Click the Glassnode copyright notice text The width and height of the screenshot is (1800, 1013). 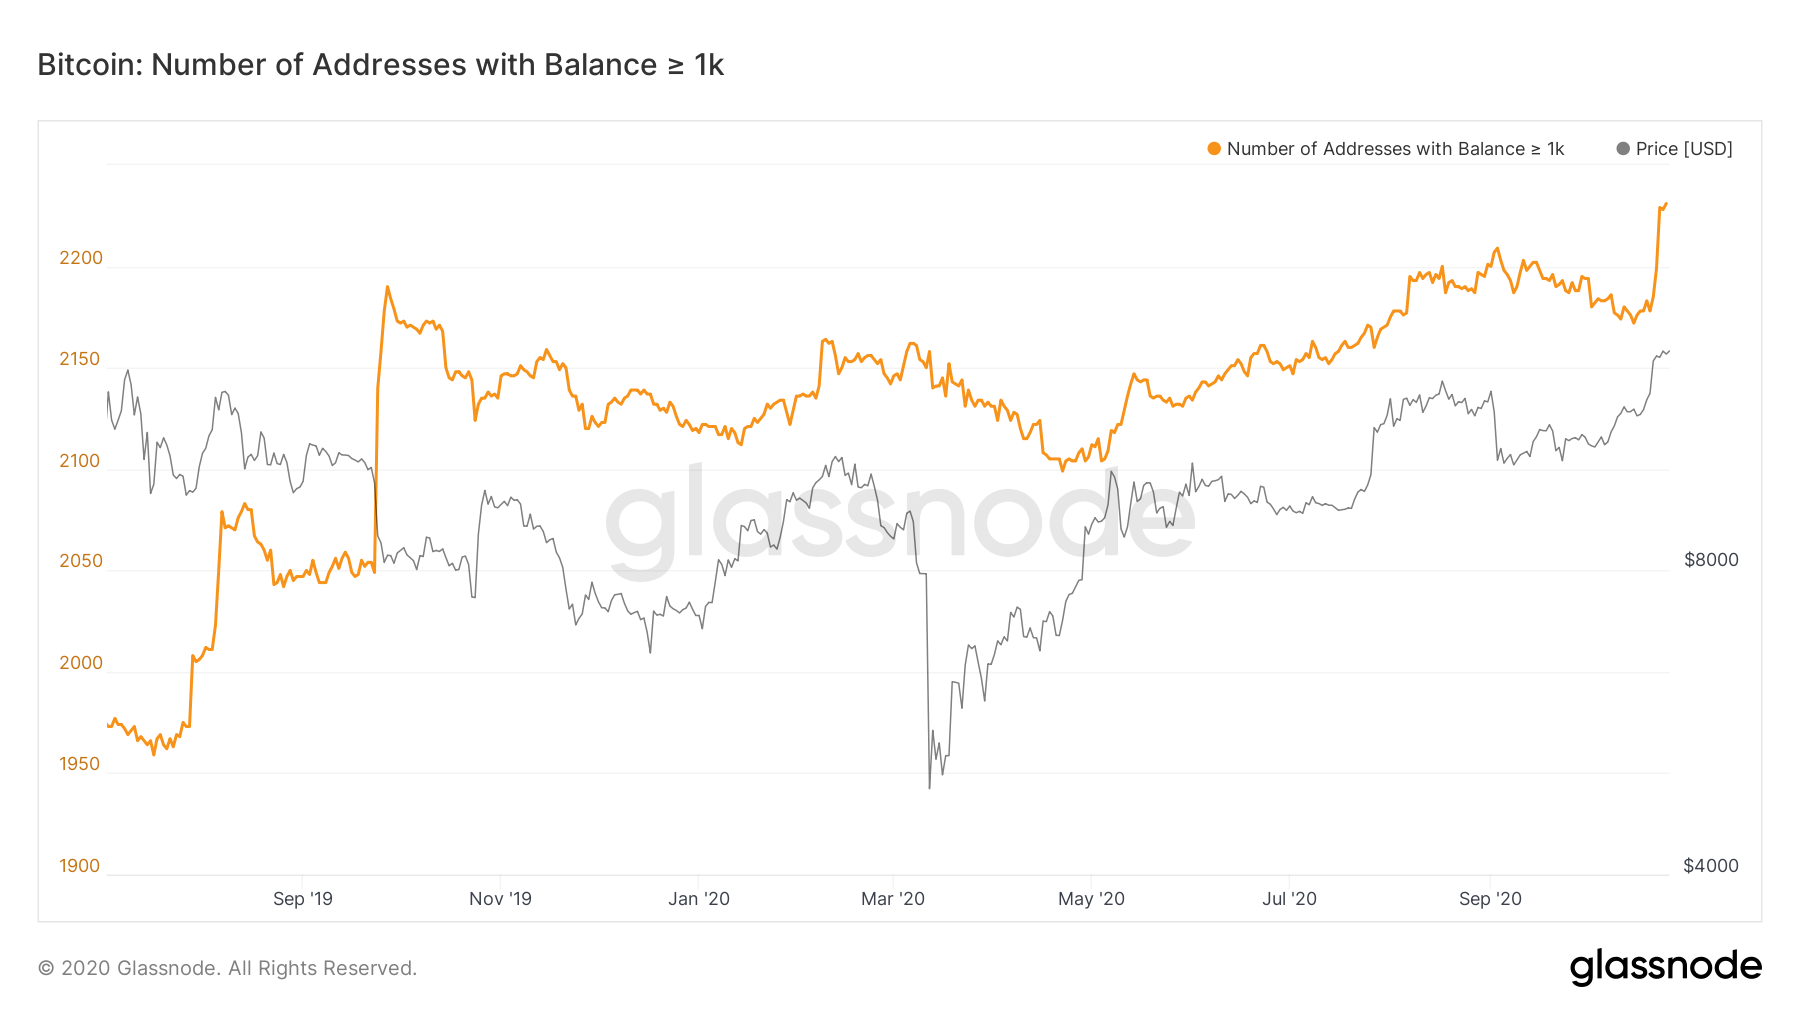tap(227, 968)
